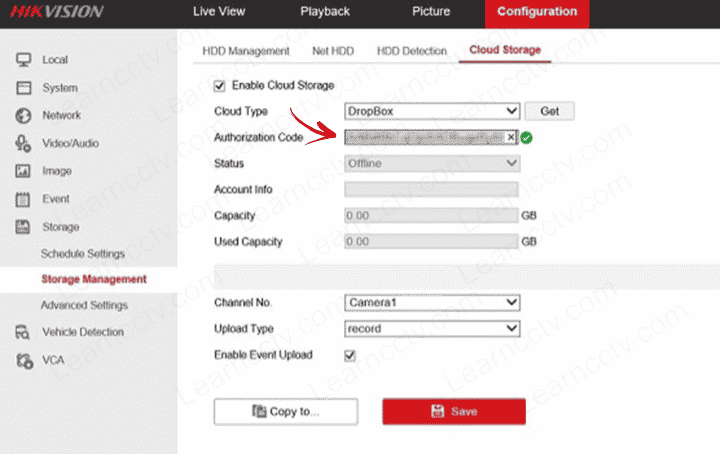Open the Playback menu tab

click(325, 12)
